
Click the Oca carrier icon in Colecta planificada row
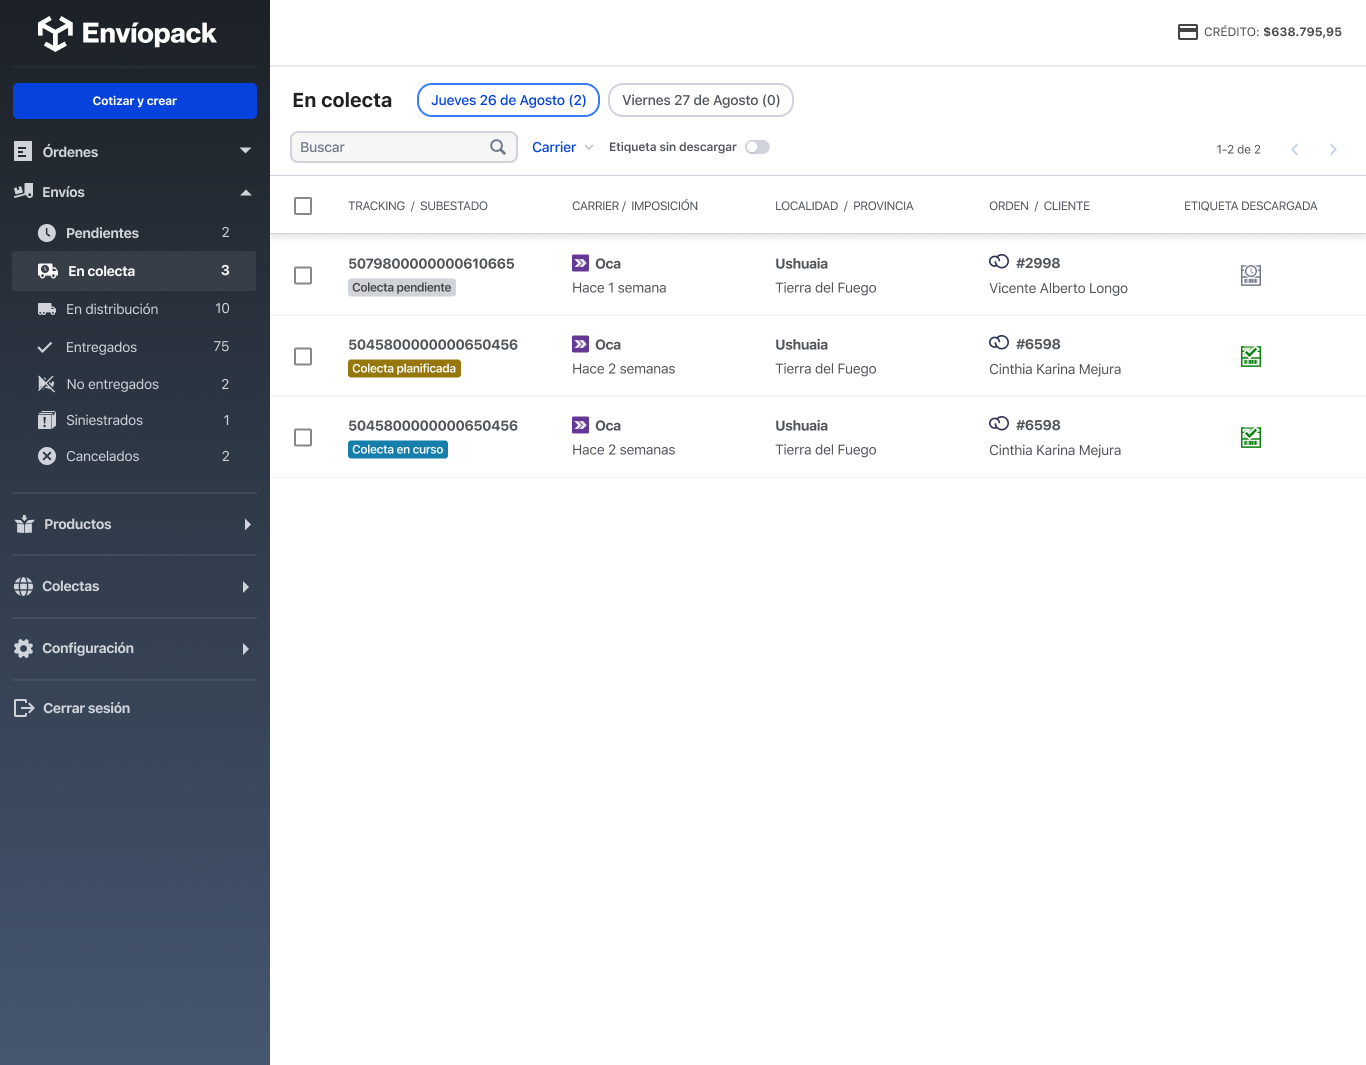pyautogui.click(x=580, y=344)
